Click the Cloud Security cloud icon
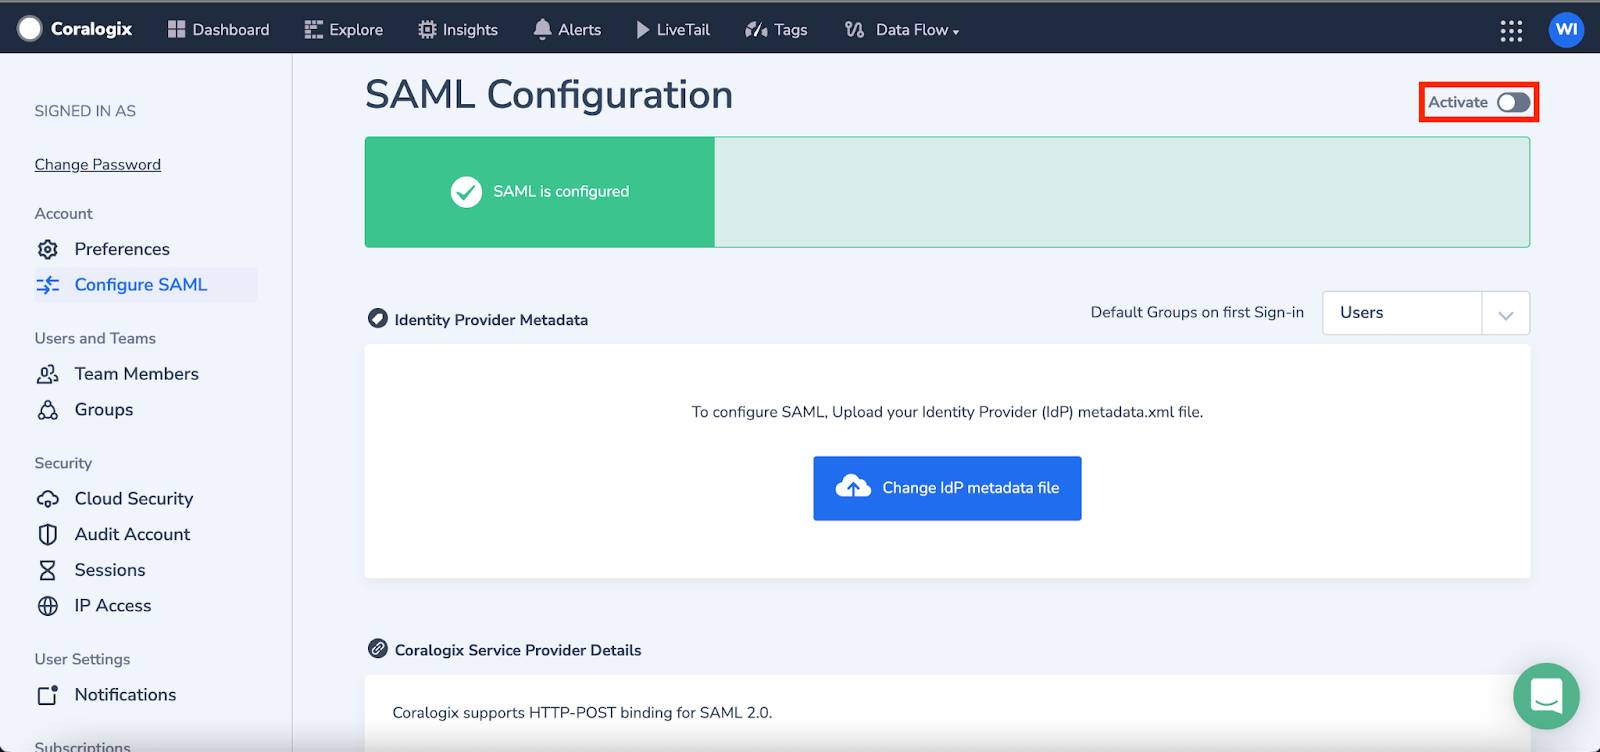Image resolution: width=1600 pixels, height=752 pixels. (x=47, y=499)
